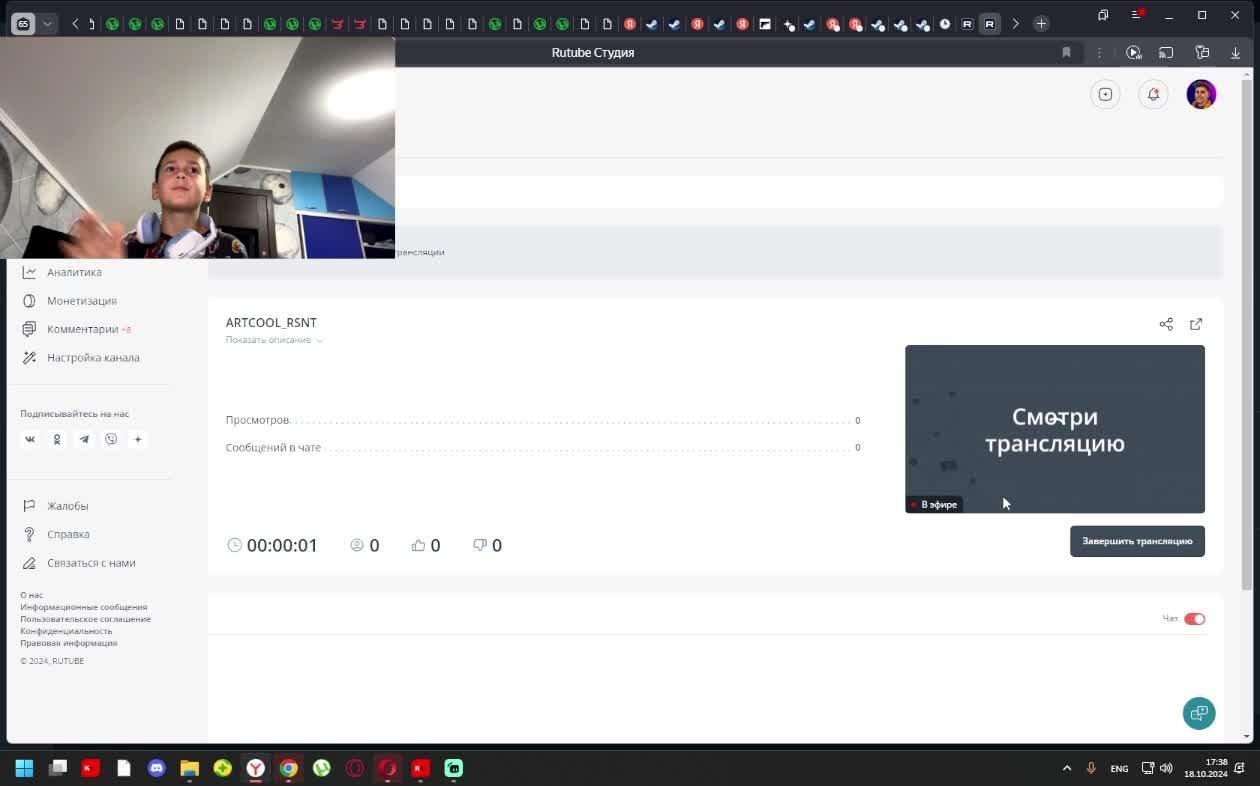Open Комментарии in the sidebar
Screen dimensions: 1260x786
pyautogui.click(x=83, y=329)
